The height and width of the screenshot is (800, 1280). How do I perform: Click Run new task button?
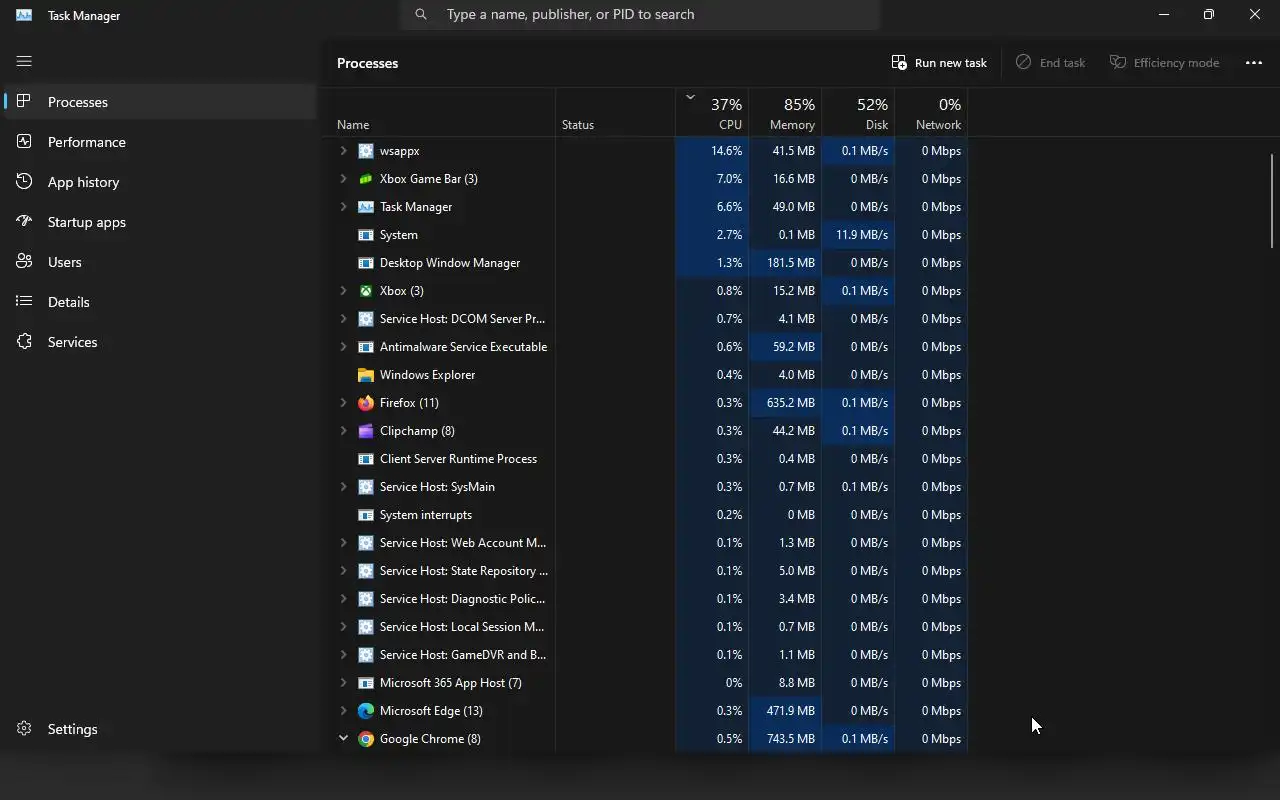[x=939, y=62]
